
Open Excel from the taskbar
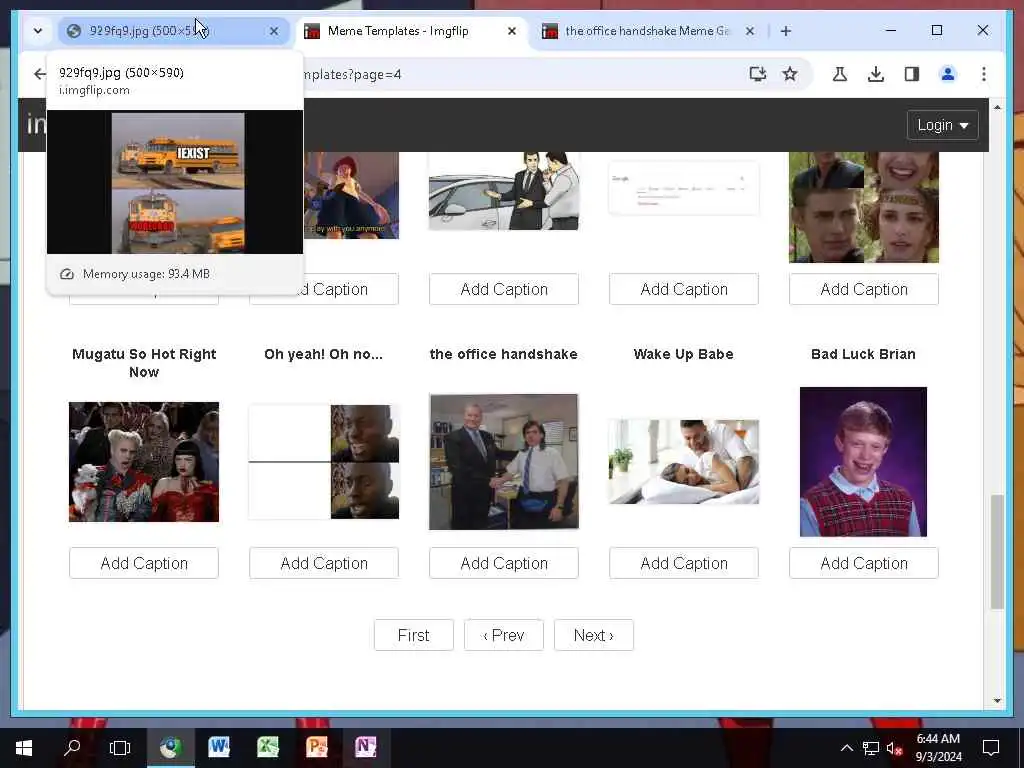point(268,748)
